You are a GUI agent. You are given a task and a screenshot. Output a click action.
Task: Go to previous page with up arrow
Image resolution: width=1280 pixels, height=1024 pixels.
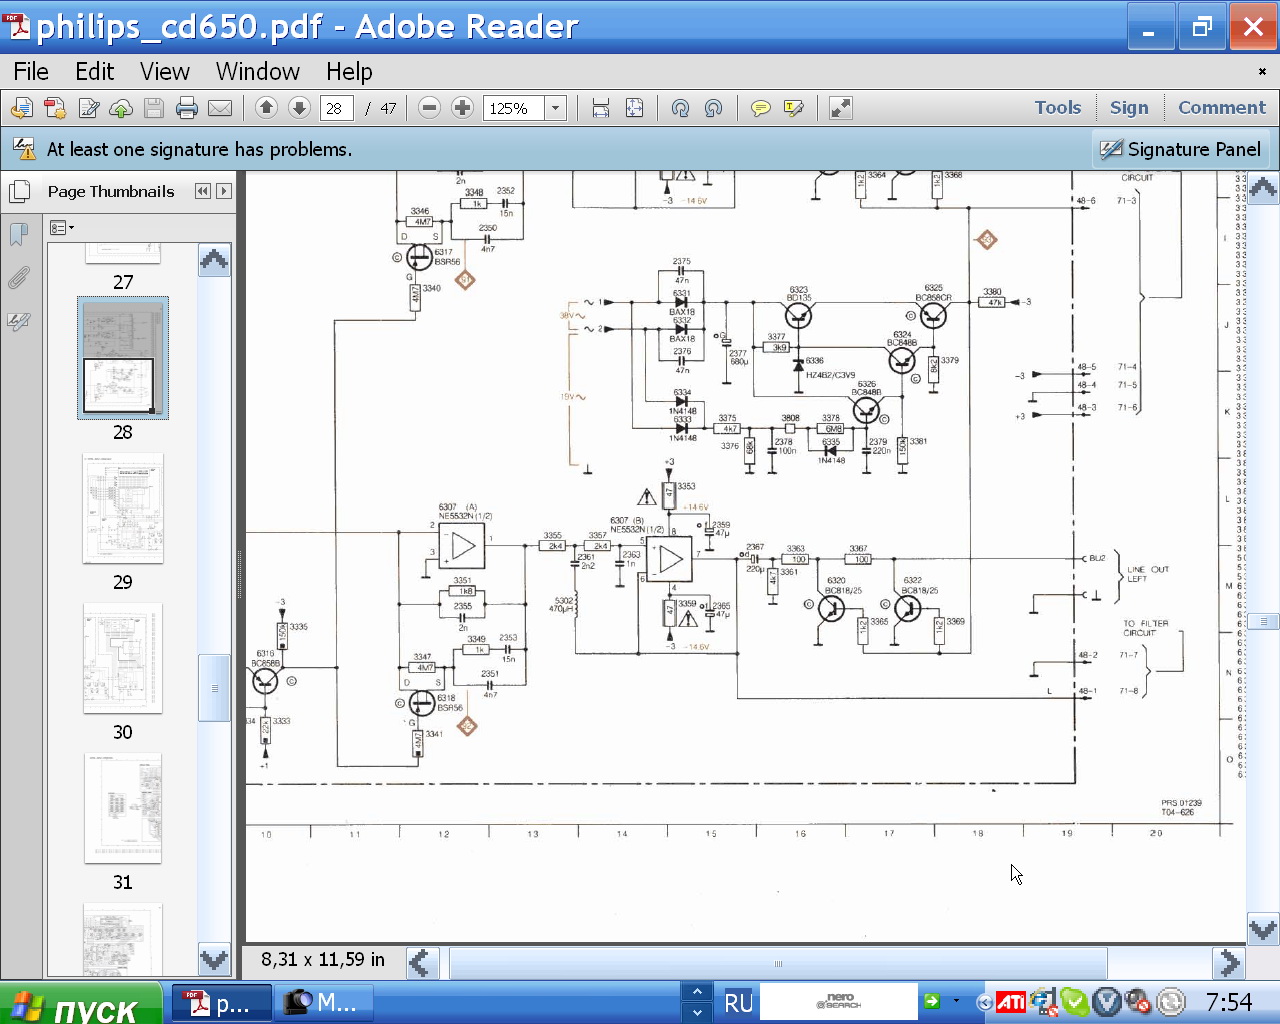tap(266, 108)
